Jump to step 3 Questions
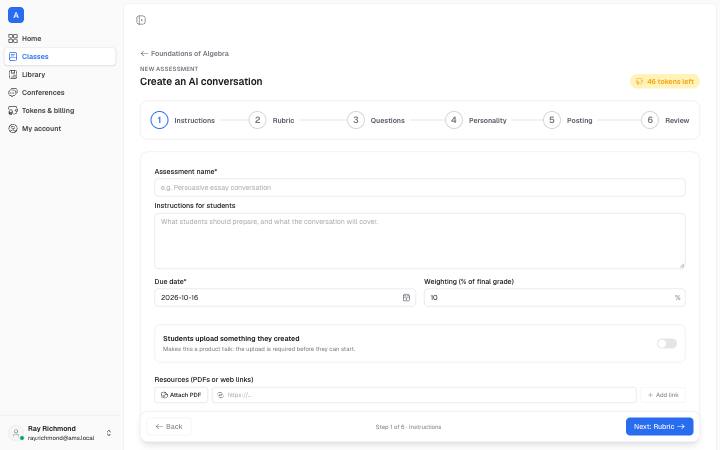This screenshot has width=720, height=450. (x=376, y=120)
